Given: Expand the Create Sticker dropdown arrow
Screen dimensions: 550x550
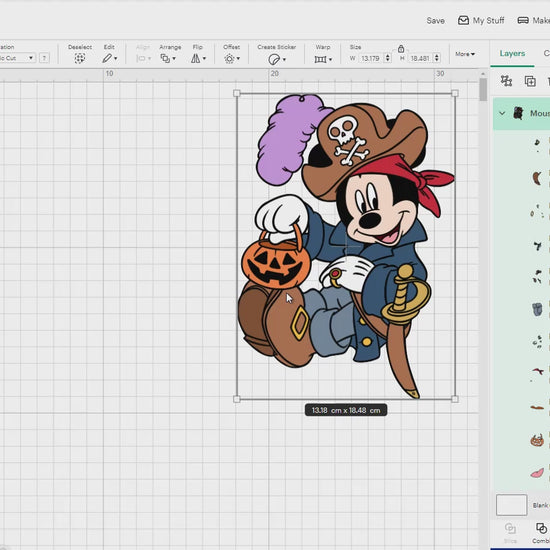Looking at the screenshot, I should point(284,60).
